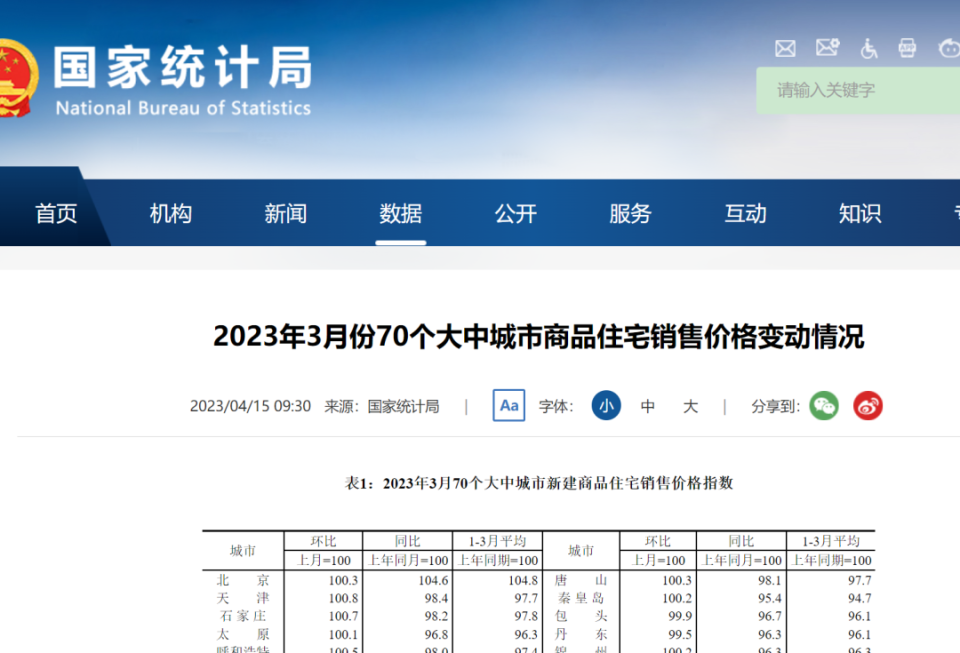
Task: Click the Aa font style icon
Action: click(509, 406)
